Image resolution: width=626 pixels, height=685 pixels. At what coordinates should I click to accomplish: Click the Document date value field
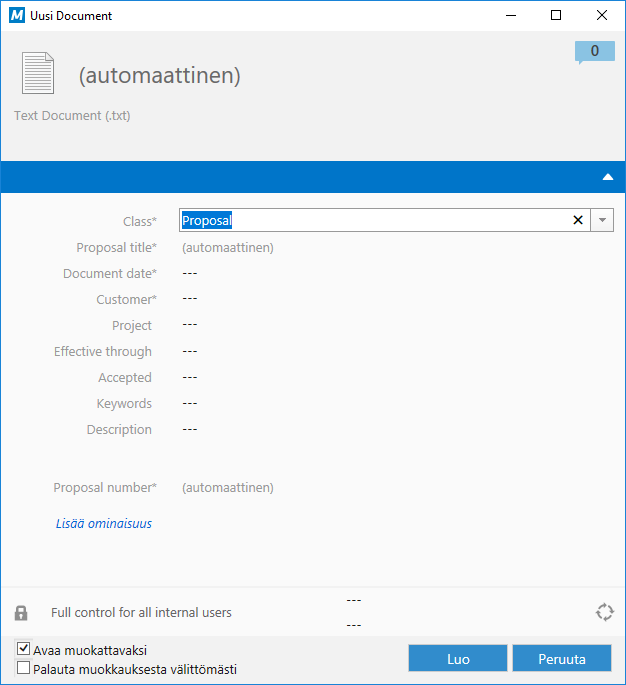(x=190, y=273)
